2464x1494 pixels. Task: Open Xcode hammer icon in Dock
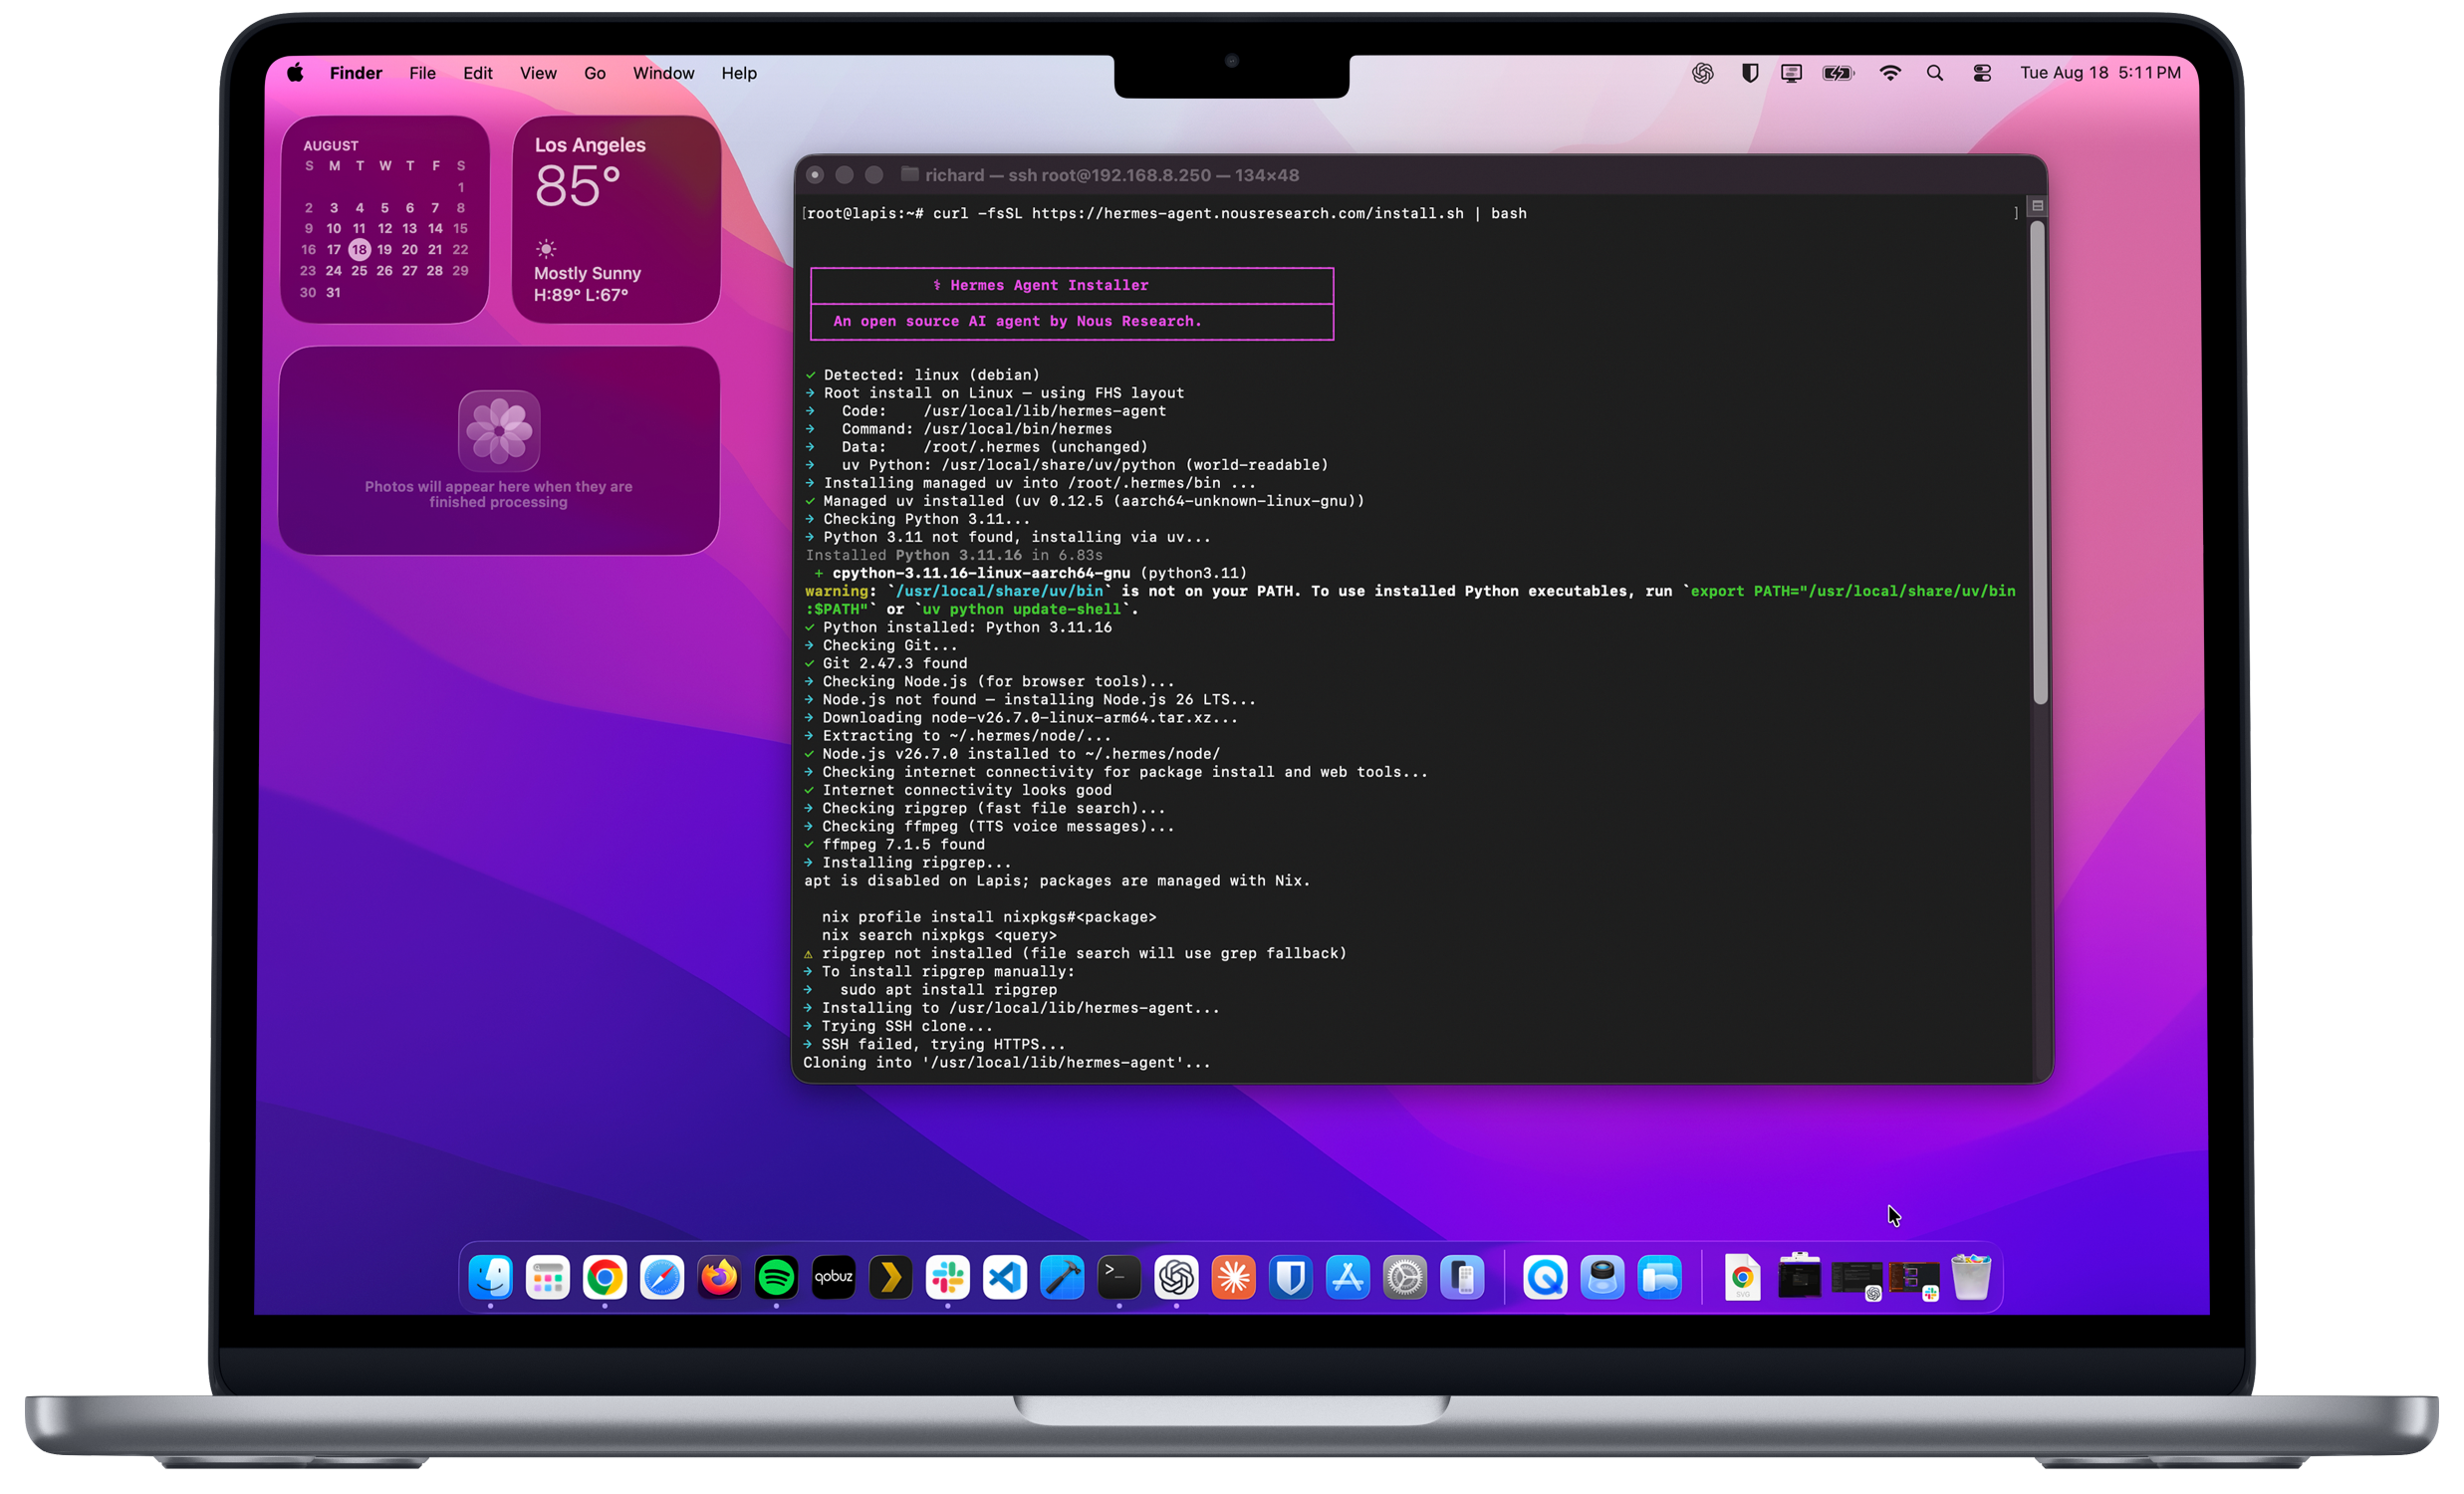coord(1062,1277)
